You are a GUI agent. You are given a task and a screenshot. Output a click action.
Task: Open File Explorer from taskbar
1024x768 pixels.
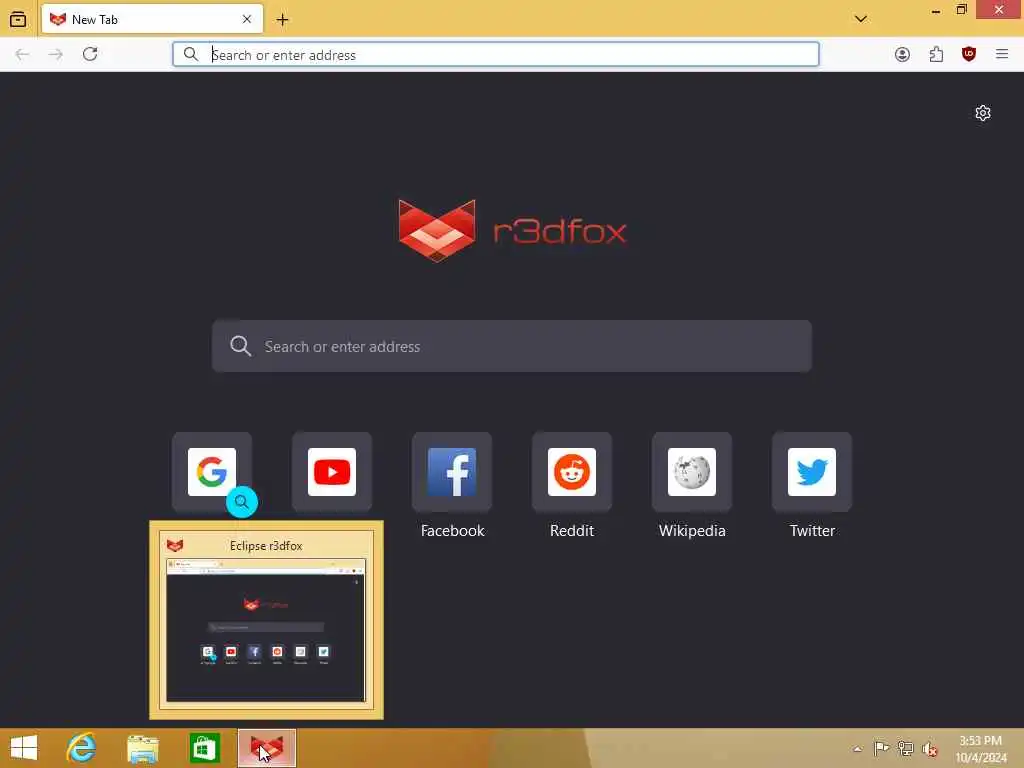[143, 748]
